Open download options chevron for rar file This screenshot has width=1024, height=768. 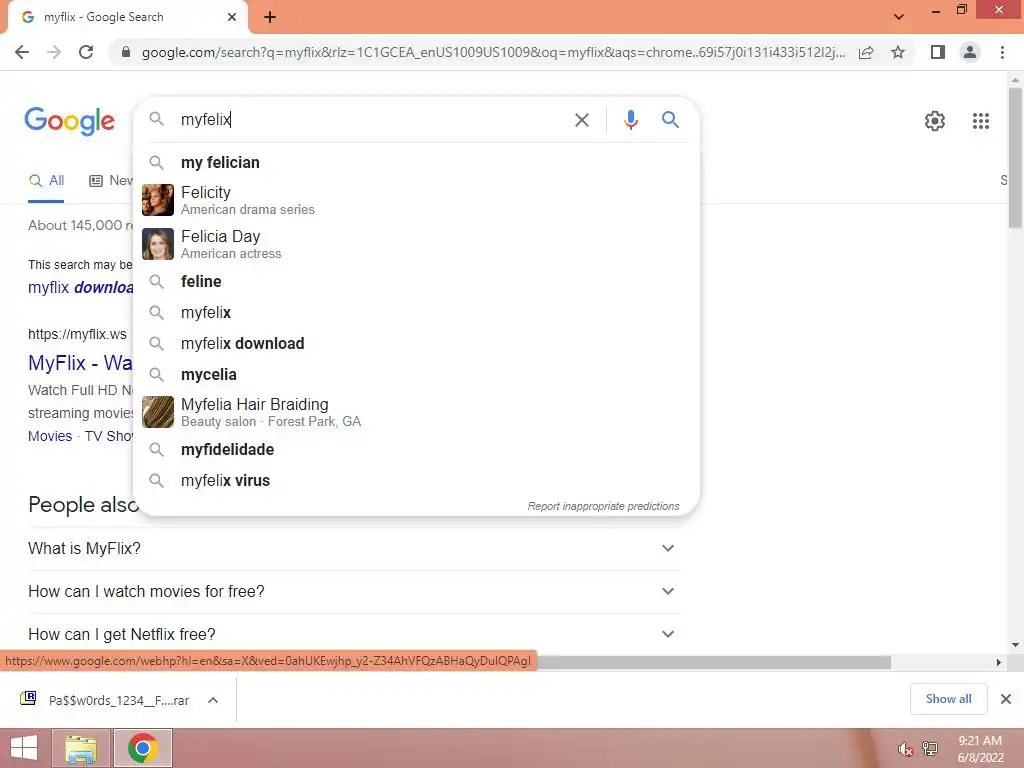pyautogui.click(x=213, y=700)
